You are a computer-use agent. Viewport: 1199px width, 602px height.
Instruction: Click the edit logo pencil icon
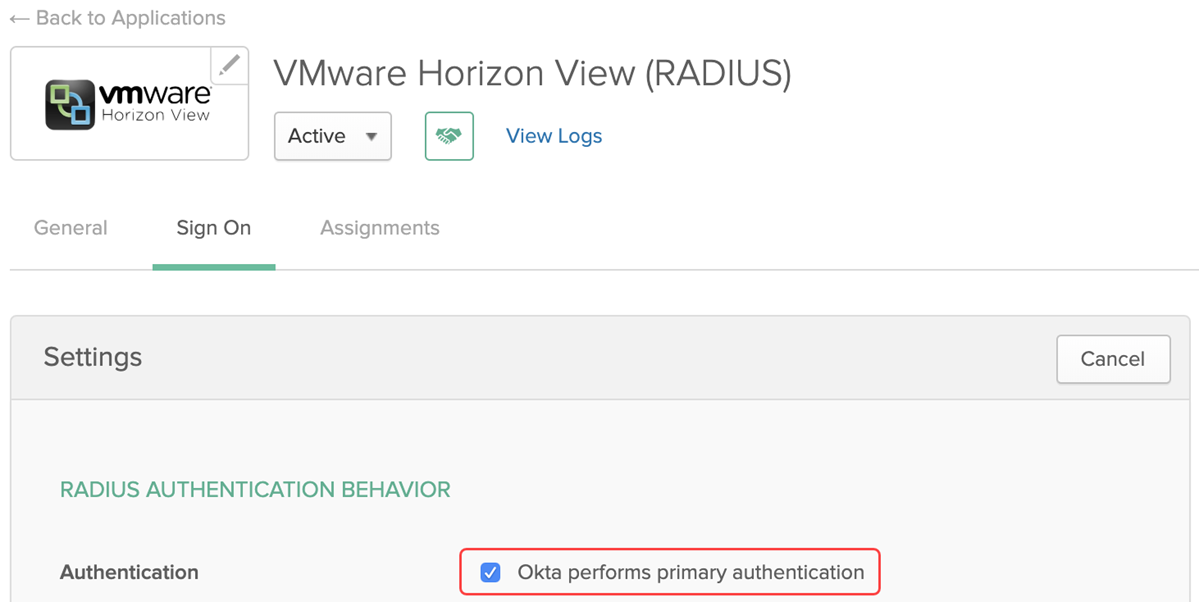[229, 66]
